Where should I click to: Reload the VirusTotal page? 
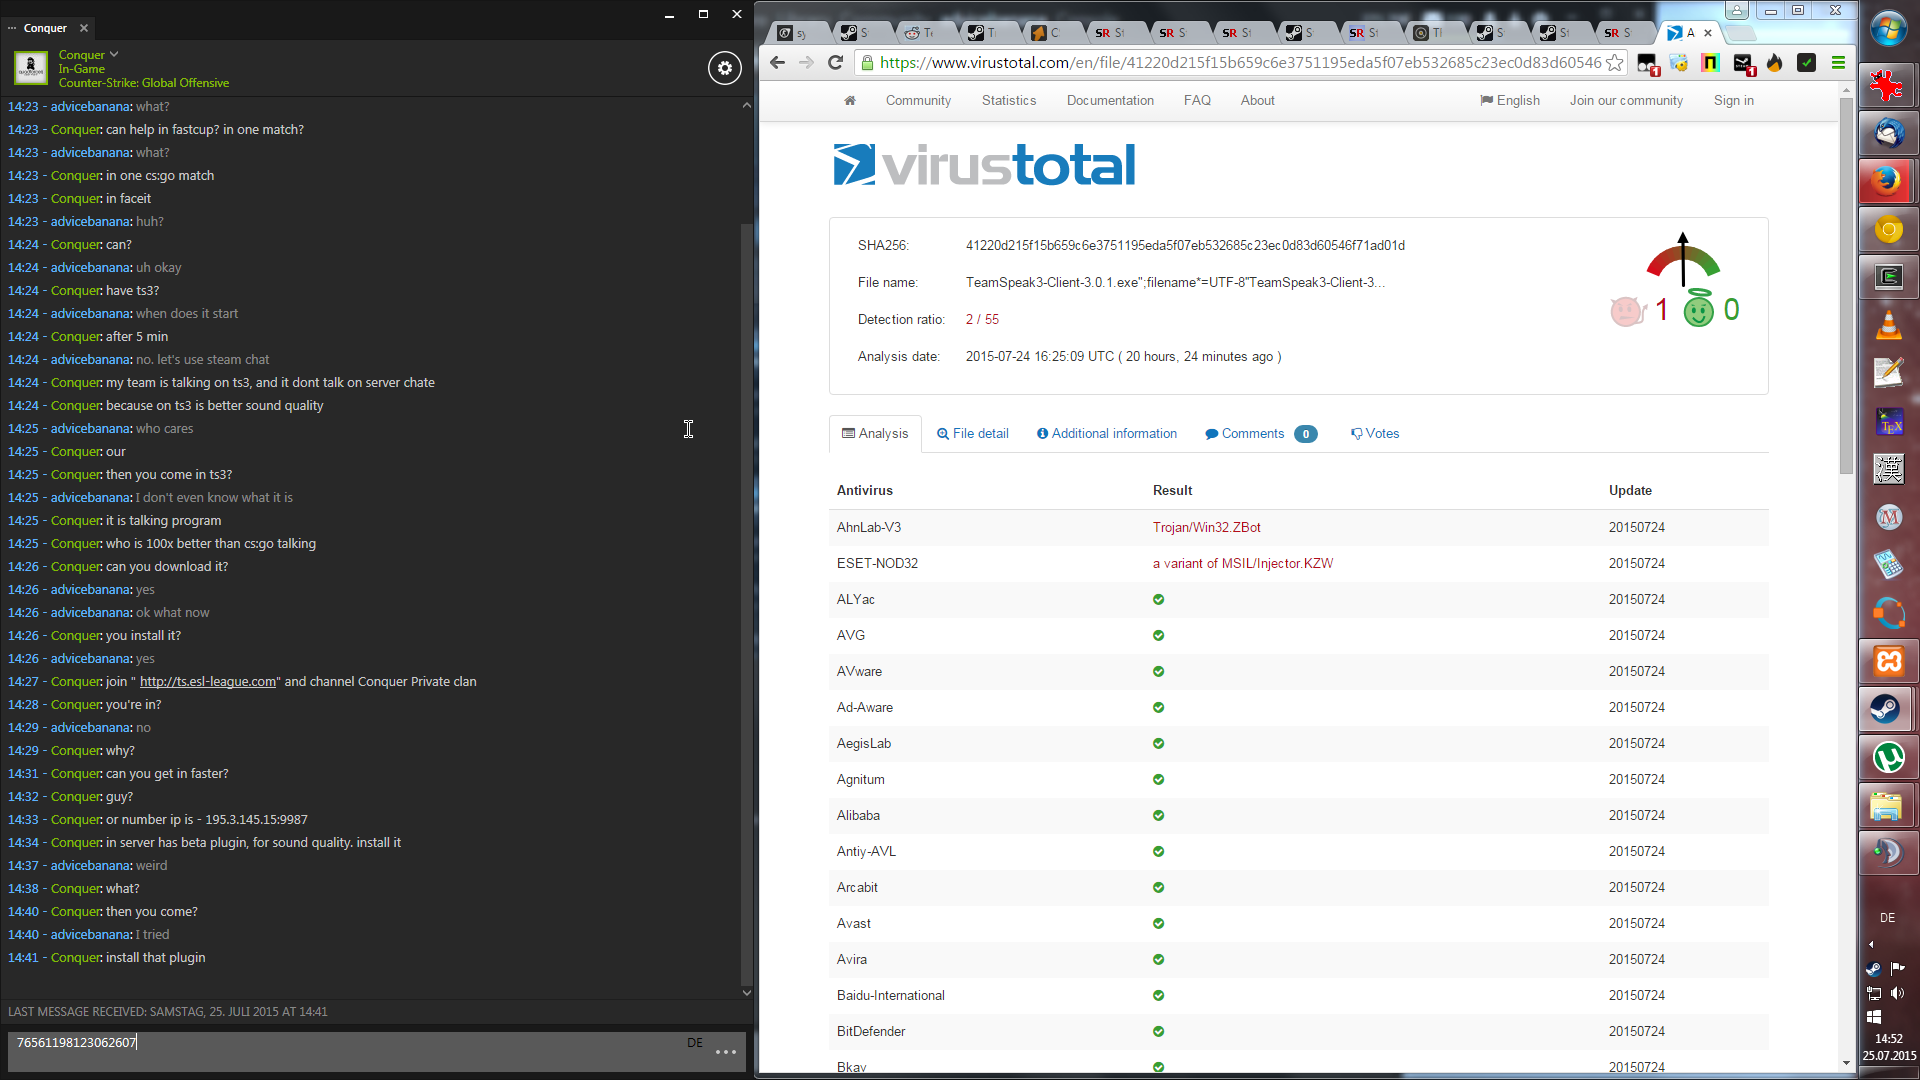pos(836,63)
